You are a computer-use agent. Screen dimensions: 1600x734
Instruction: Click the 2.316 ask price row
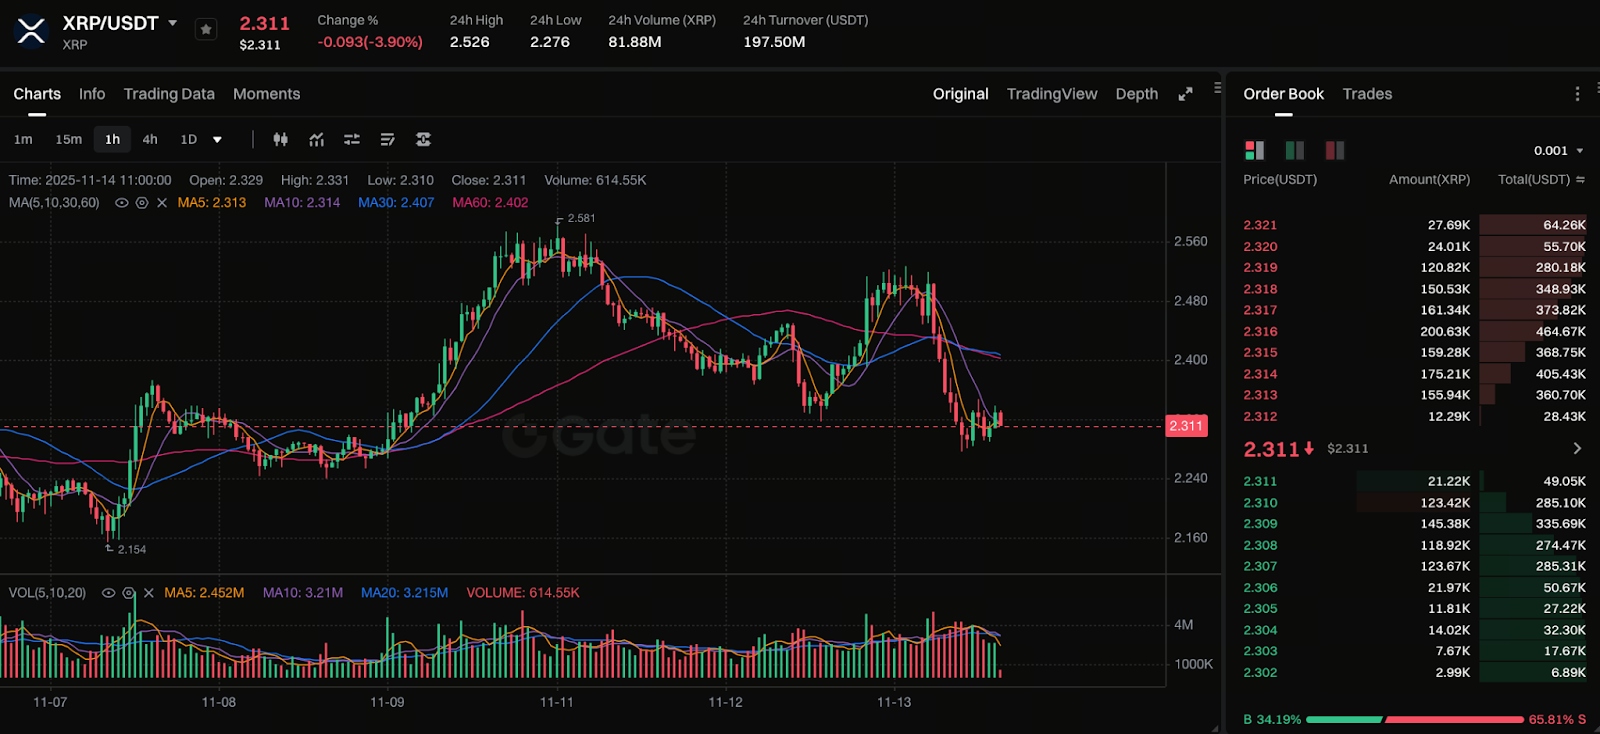pos(1260,332)
